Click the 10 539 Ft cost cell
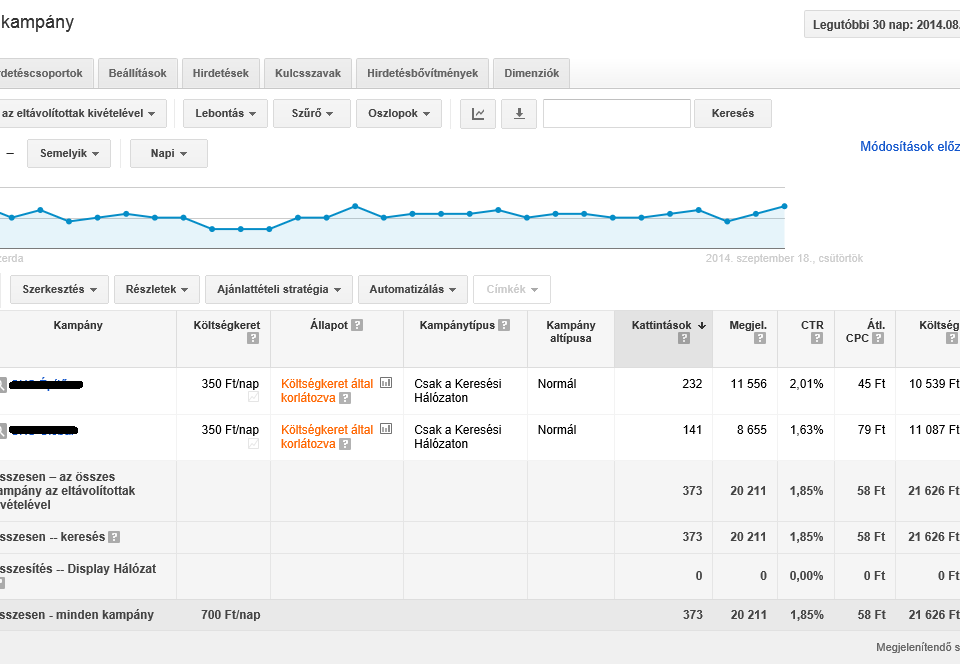This screenshot has width=960, height=670. [934, 384]
